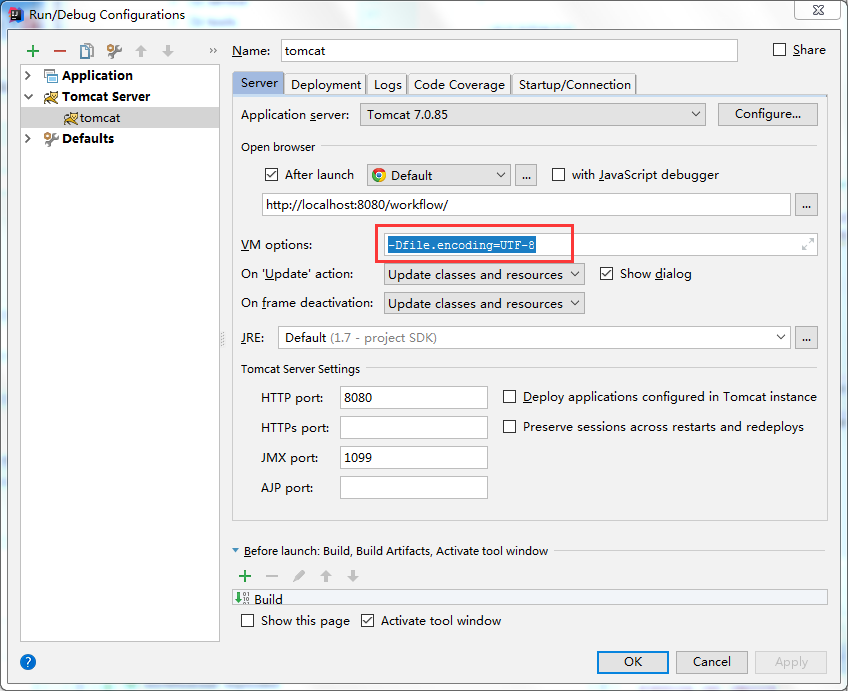
Task: Click the HTTPs port field
Action: [x=414, y=427]
